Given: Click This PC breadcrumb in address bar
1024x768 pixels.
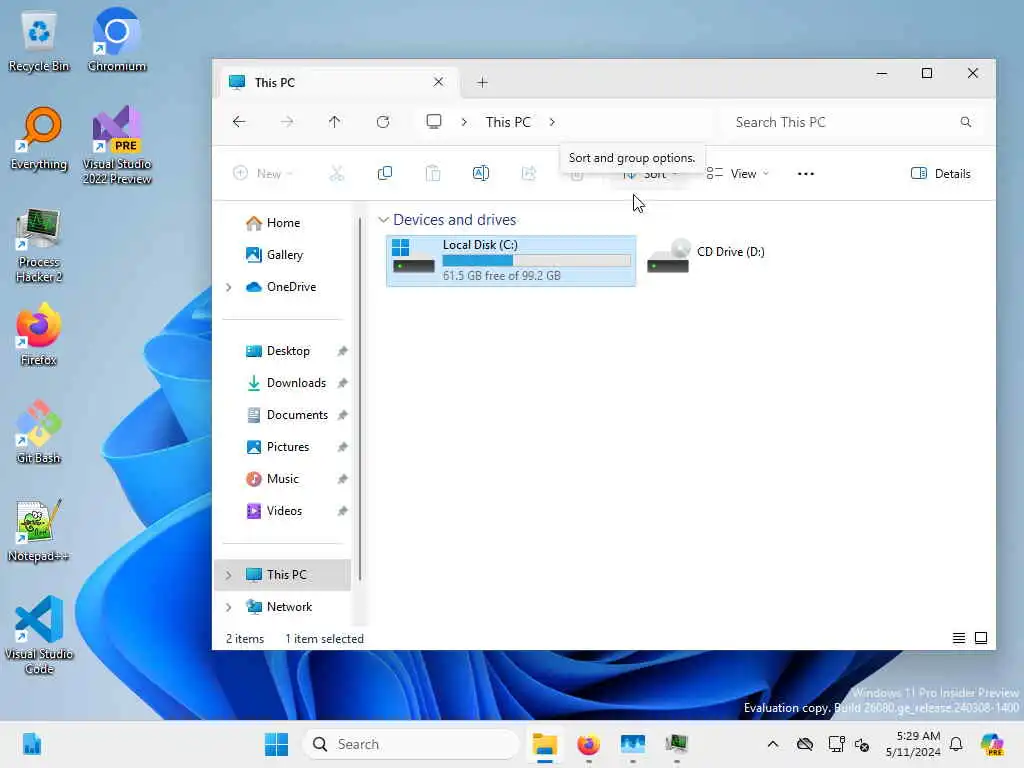Looking at the screenshot, I should [x=508, y=122].
